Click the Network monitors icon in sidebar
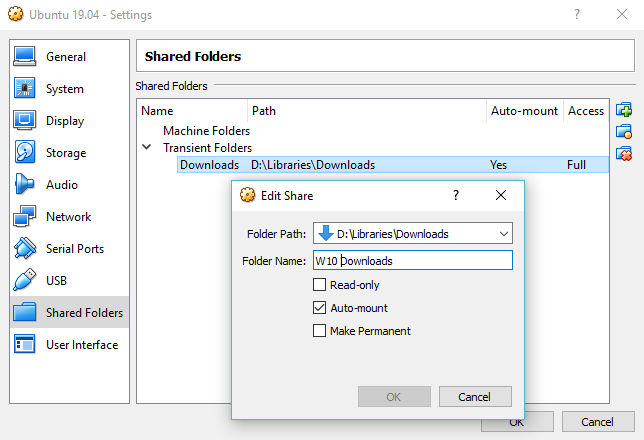The width and height of the screenshot is (644, 440). coord(25,216)
